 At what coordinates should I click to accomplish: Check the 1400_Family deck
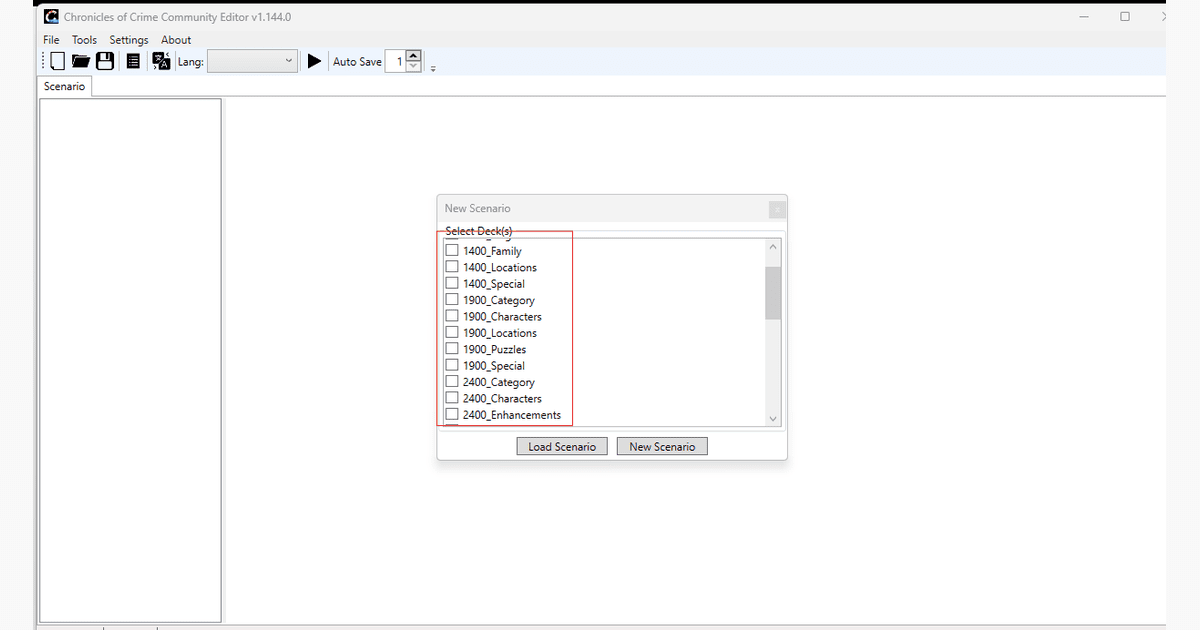pyautogui.click(x=452, y=251)
